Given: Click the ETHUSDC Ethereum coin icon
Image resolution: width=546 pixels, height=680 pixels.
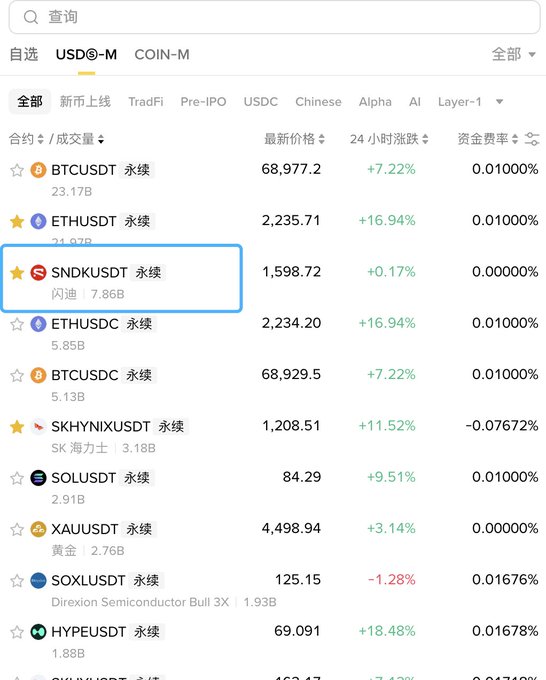Looking at the screenshot, I should pyautogui.click(x=38, y=324).
